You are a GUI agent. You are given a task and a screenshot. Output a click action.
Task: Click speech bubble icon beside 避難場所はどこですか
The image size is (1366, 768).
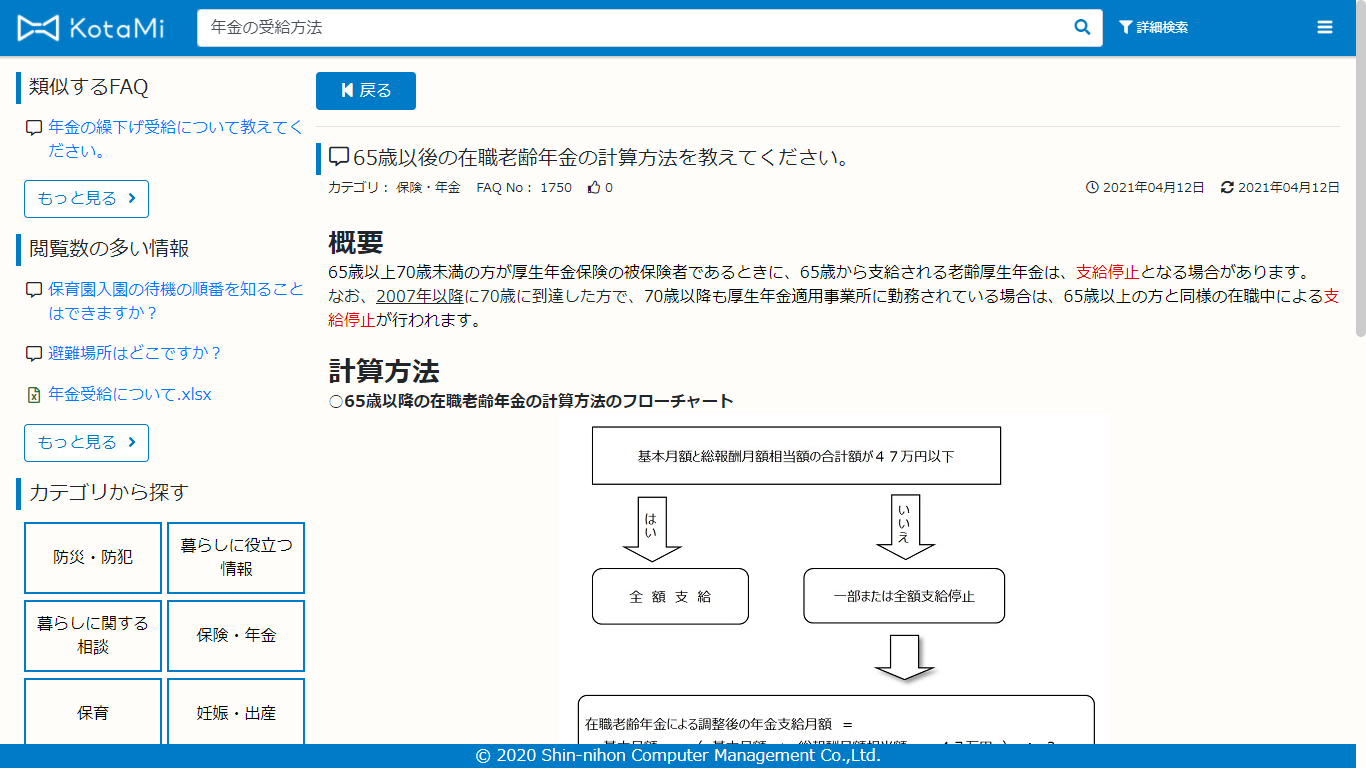[34, 354]
